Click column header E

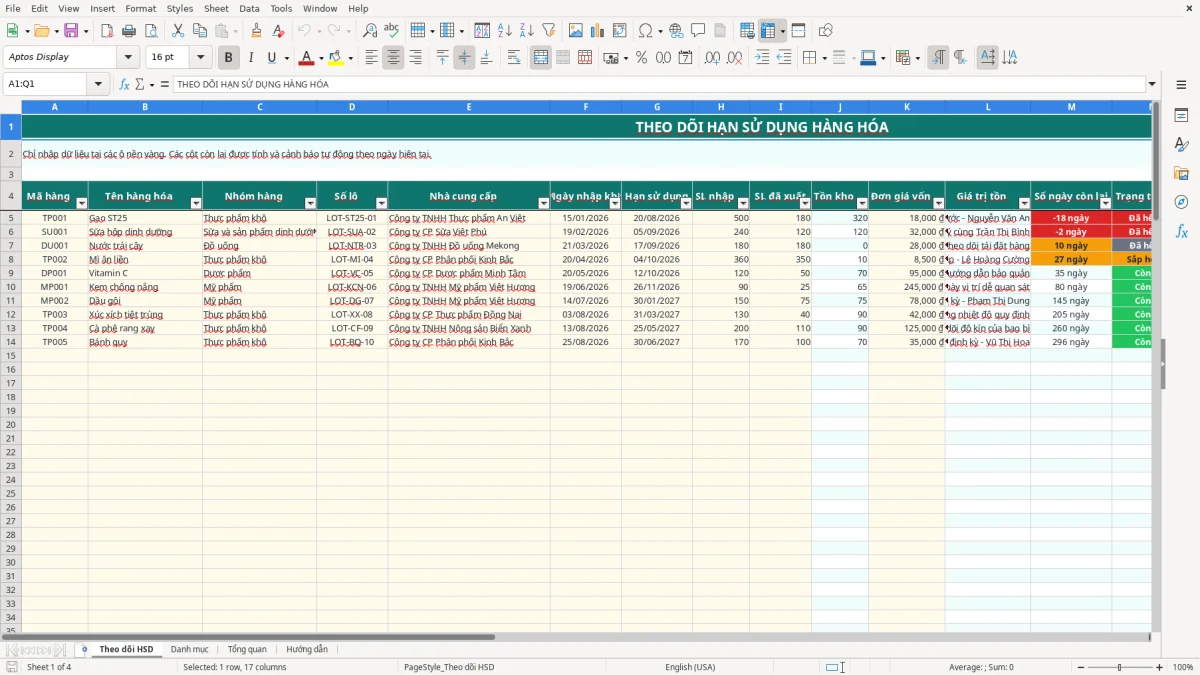coord(469,107)
